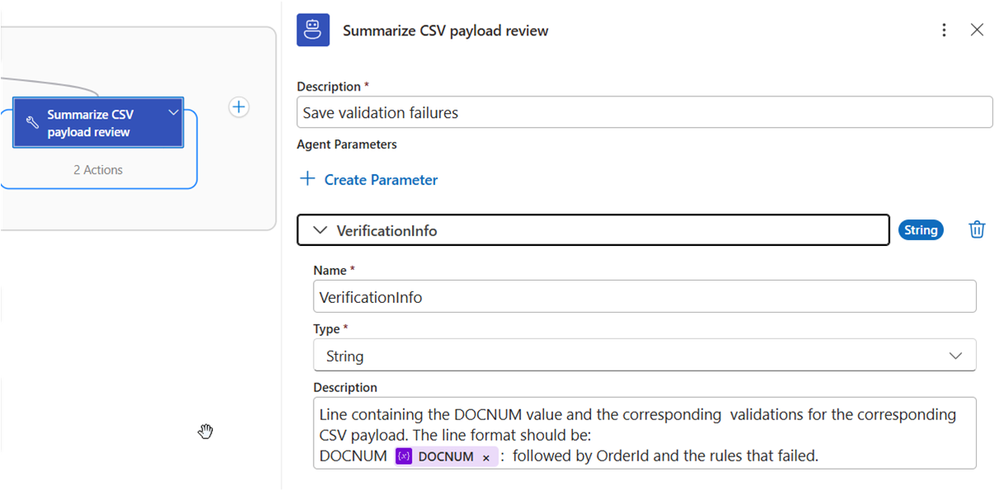999x491 pixels.
Task: Select the Summarize CSV payload review node
Action: [x=97, y=123]
